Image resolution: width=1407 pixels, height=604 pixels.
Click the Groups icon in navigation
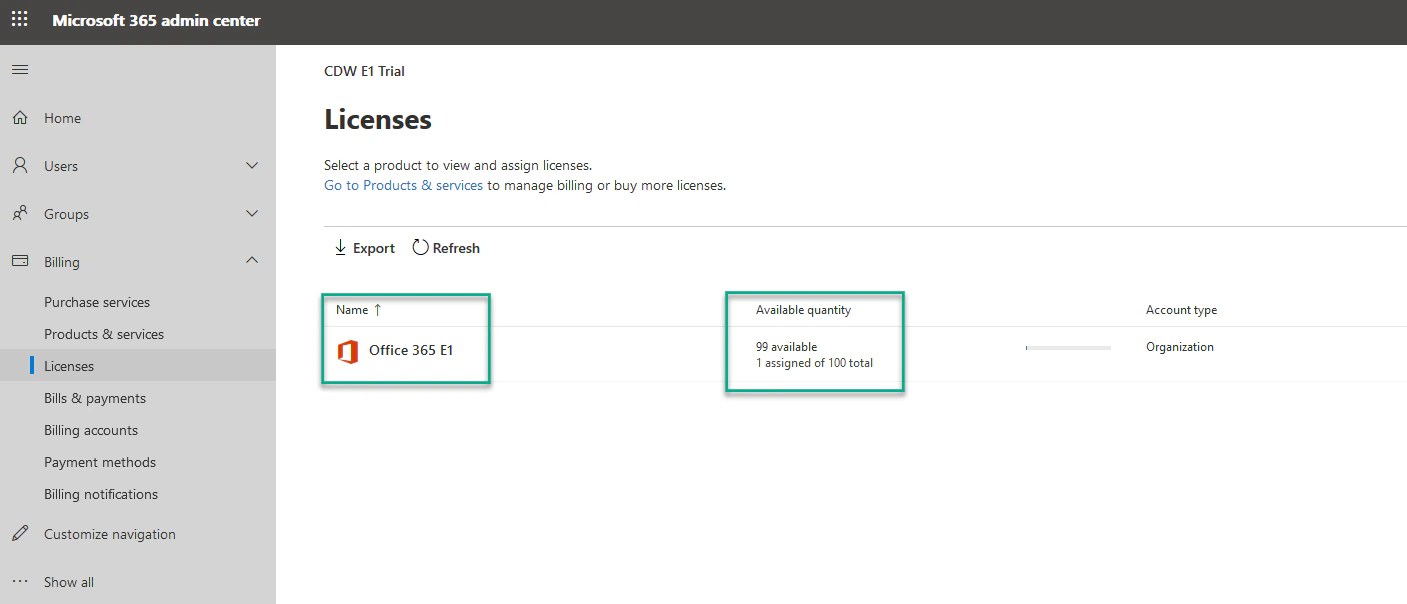click(x=19, y=214)
